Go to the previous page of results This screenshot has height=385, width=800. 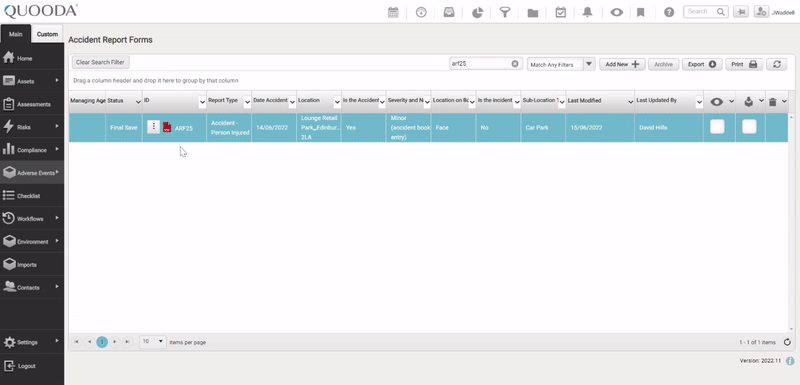click(89, 342)
